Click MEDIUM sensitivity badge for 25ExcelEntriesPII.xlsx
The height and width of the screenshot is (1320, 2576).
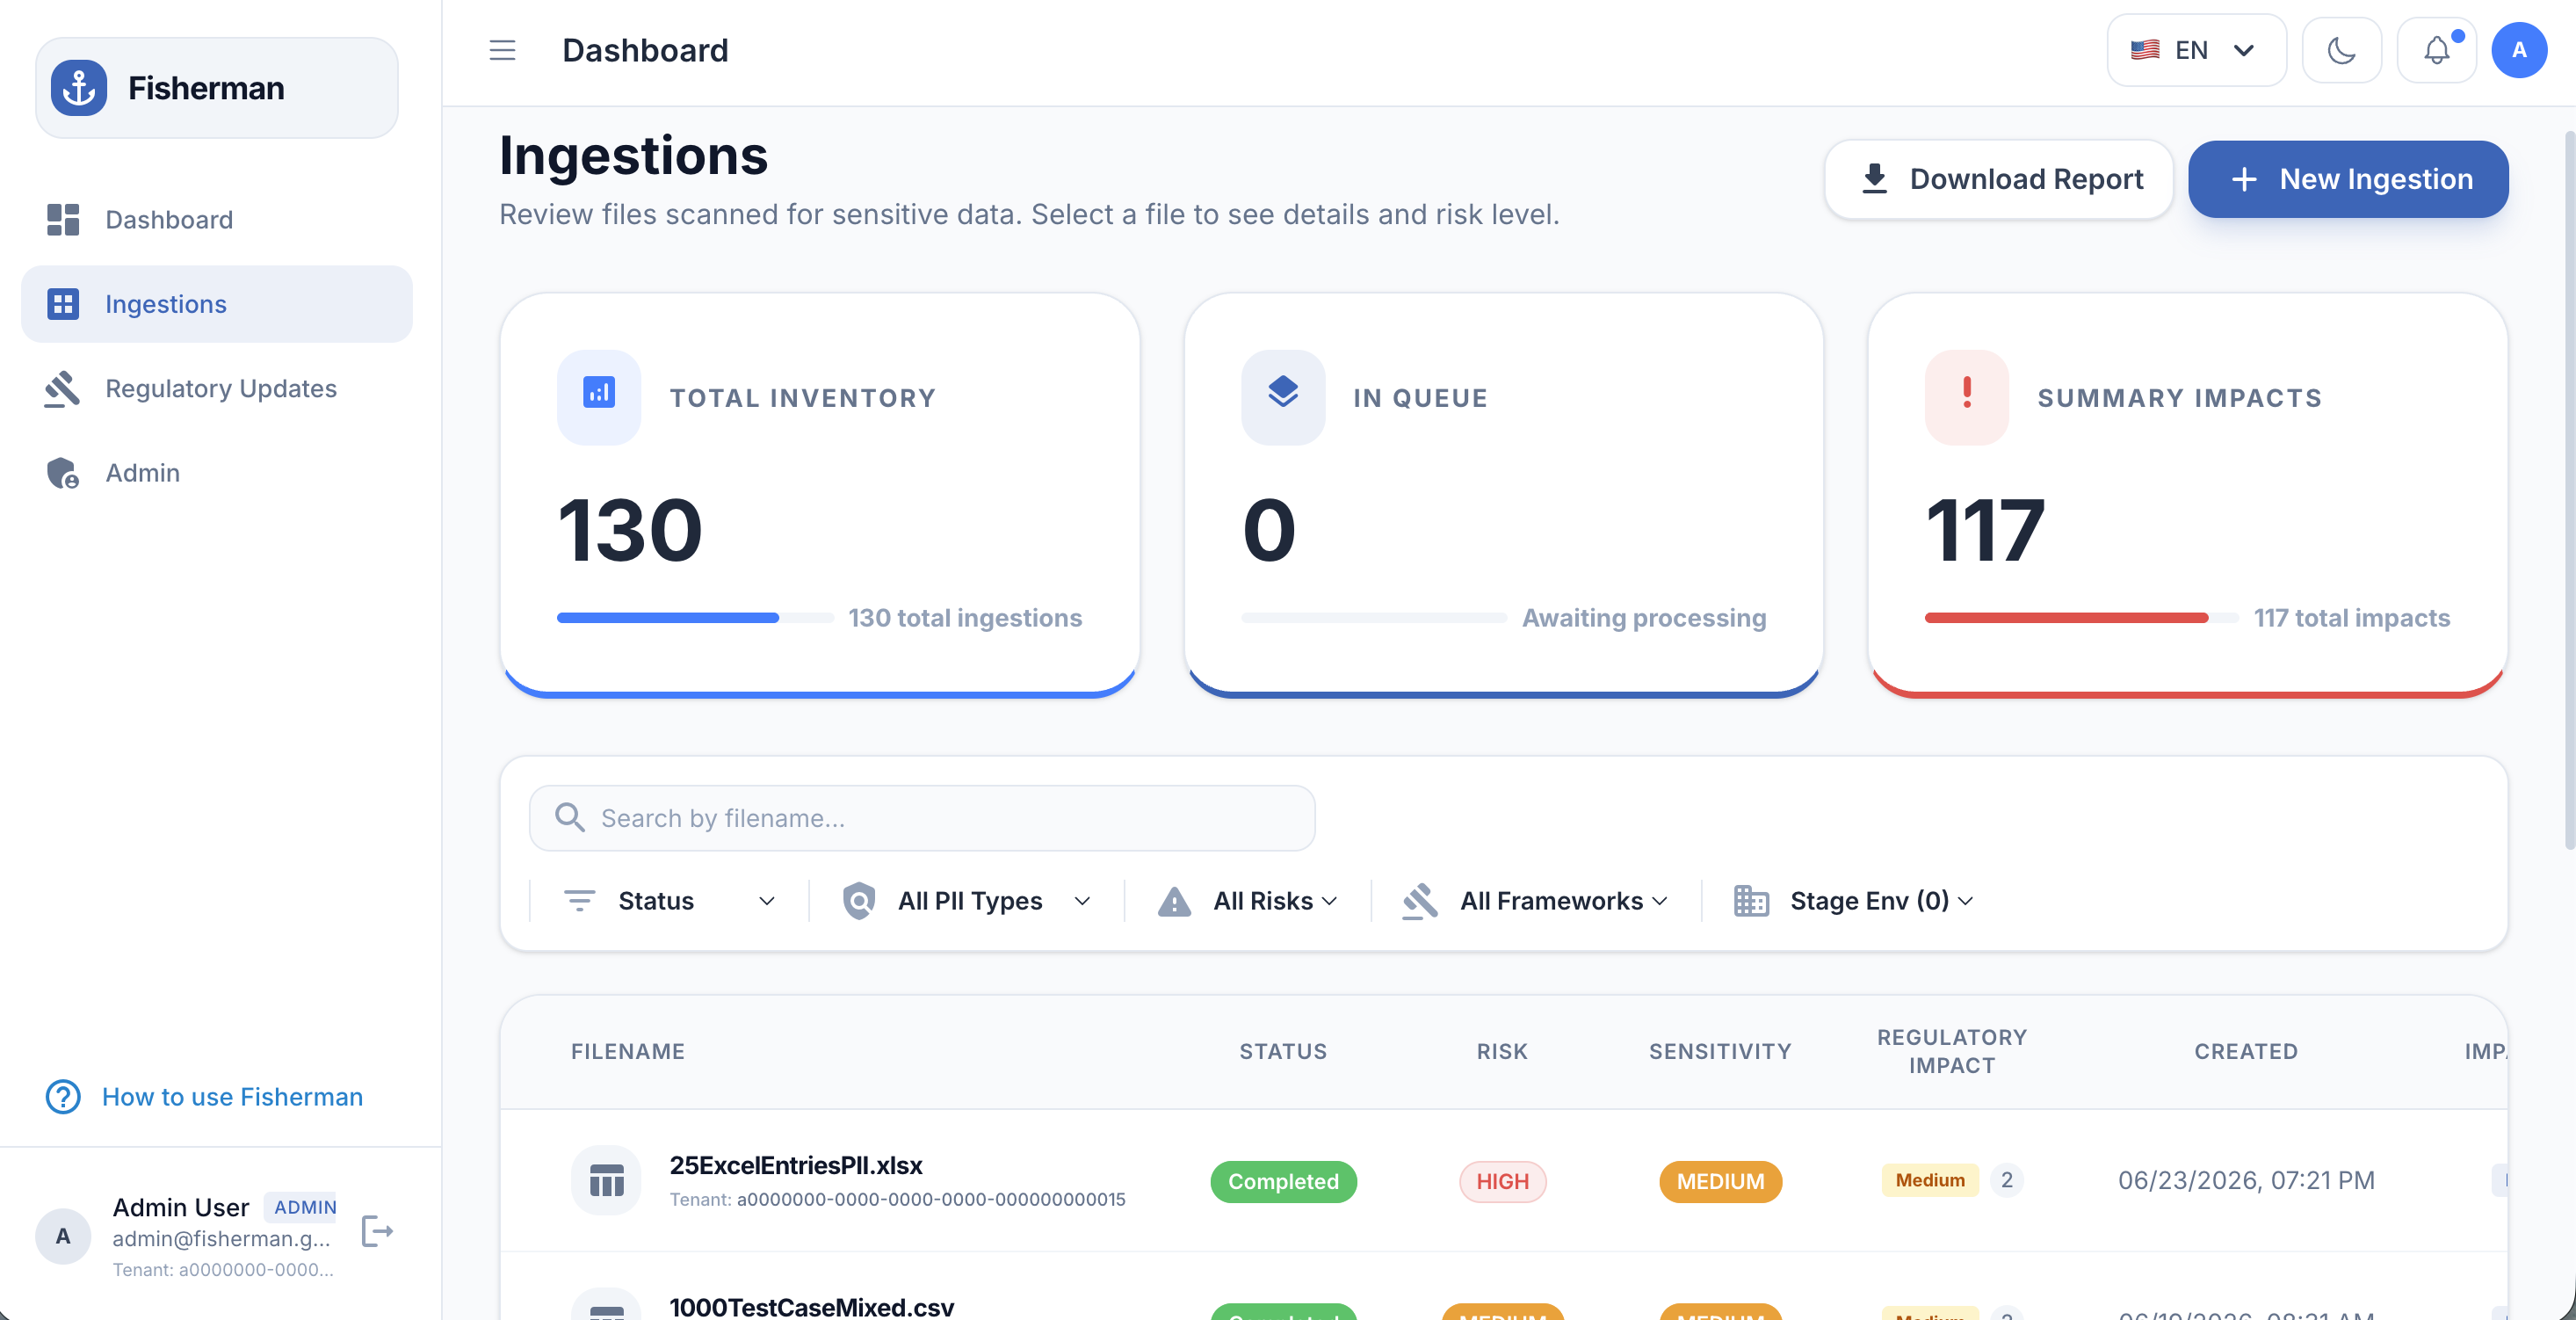coord(1720,1181)
